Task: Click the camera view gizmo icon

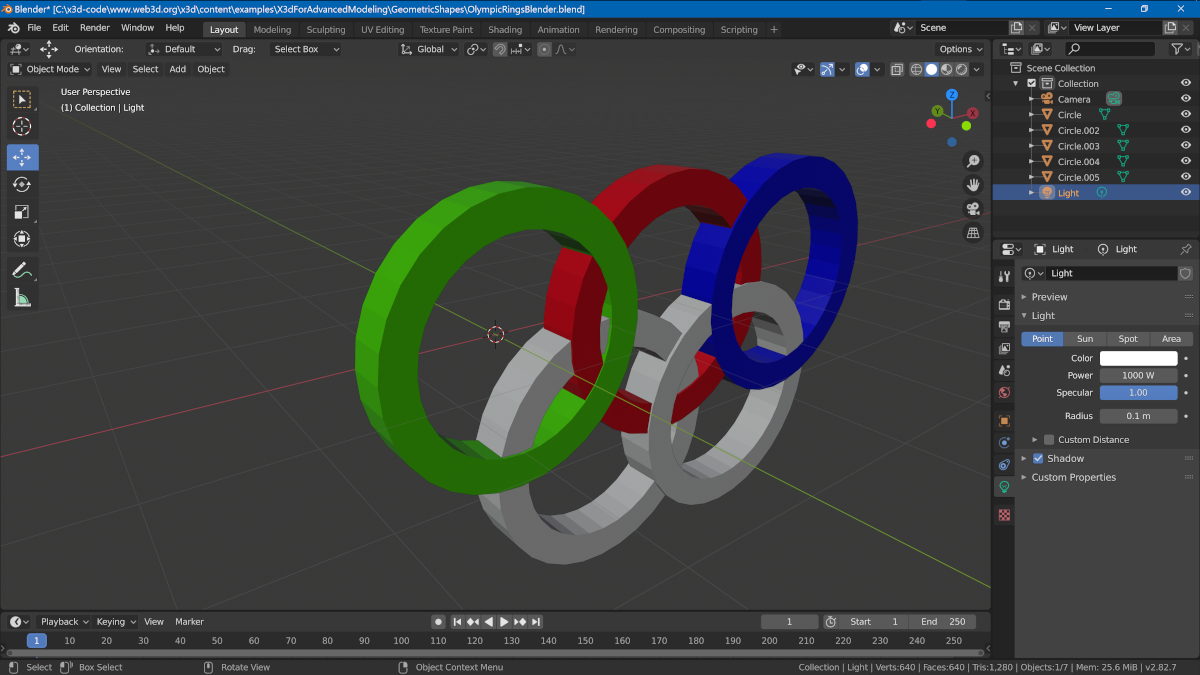Action: coord(972,209)
